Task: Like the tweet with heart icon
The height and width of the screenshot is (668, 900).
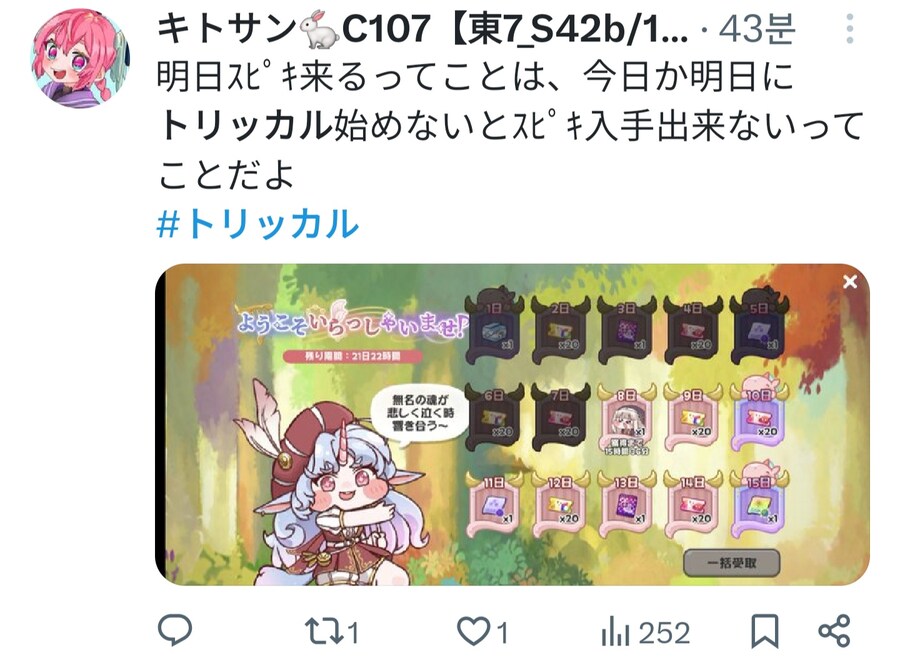Action: (474, 632)
